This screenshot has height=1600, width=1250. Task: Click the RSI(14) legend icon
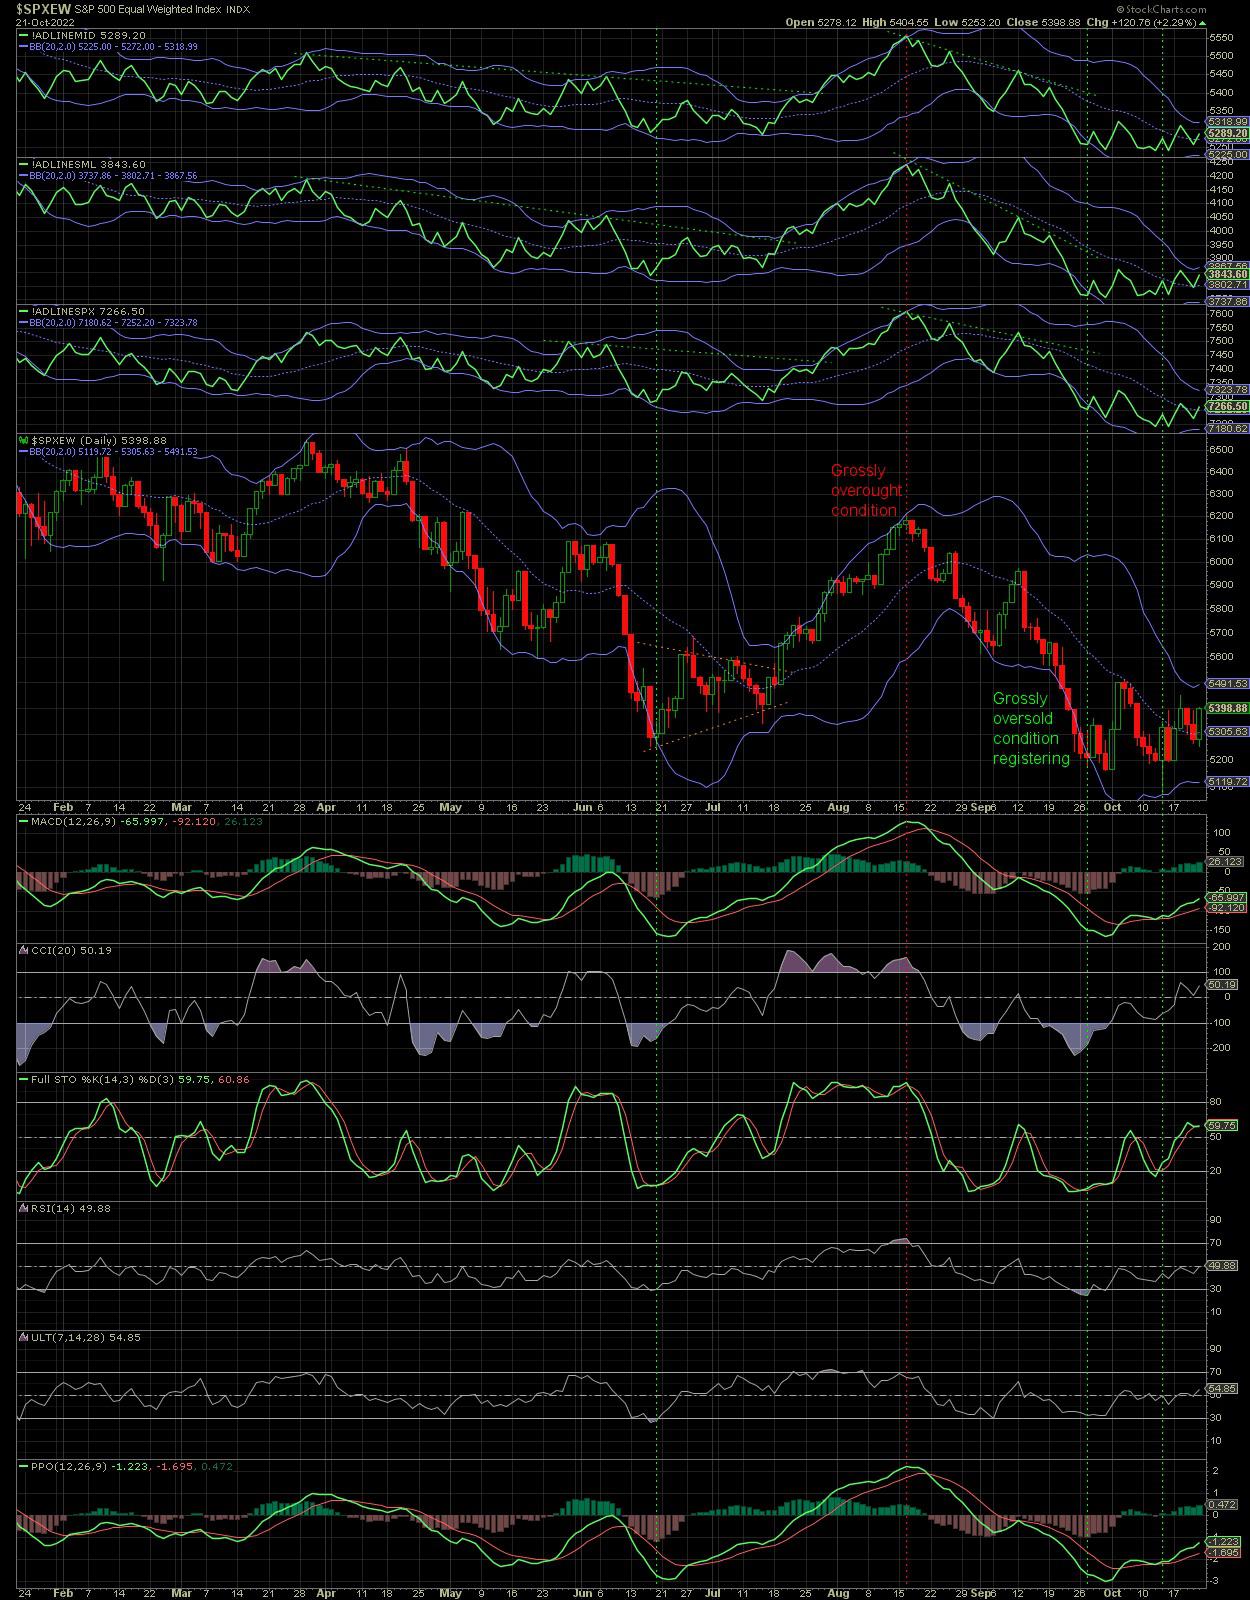pyautogui.click(x=24, y=1208)
